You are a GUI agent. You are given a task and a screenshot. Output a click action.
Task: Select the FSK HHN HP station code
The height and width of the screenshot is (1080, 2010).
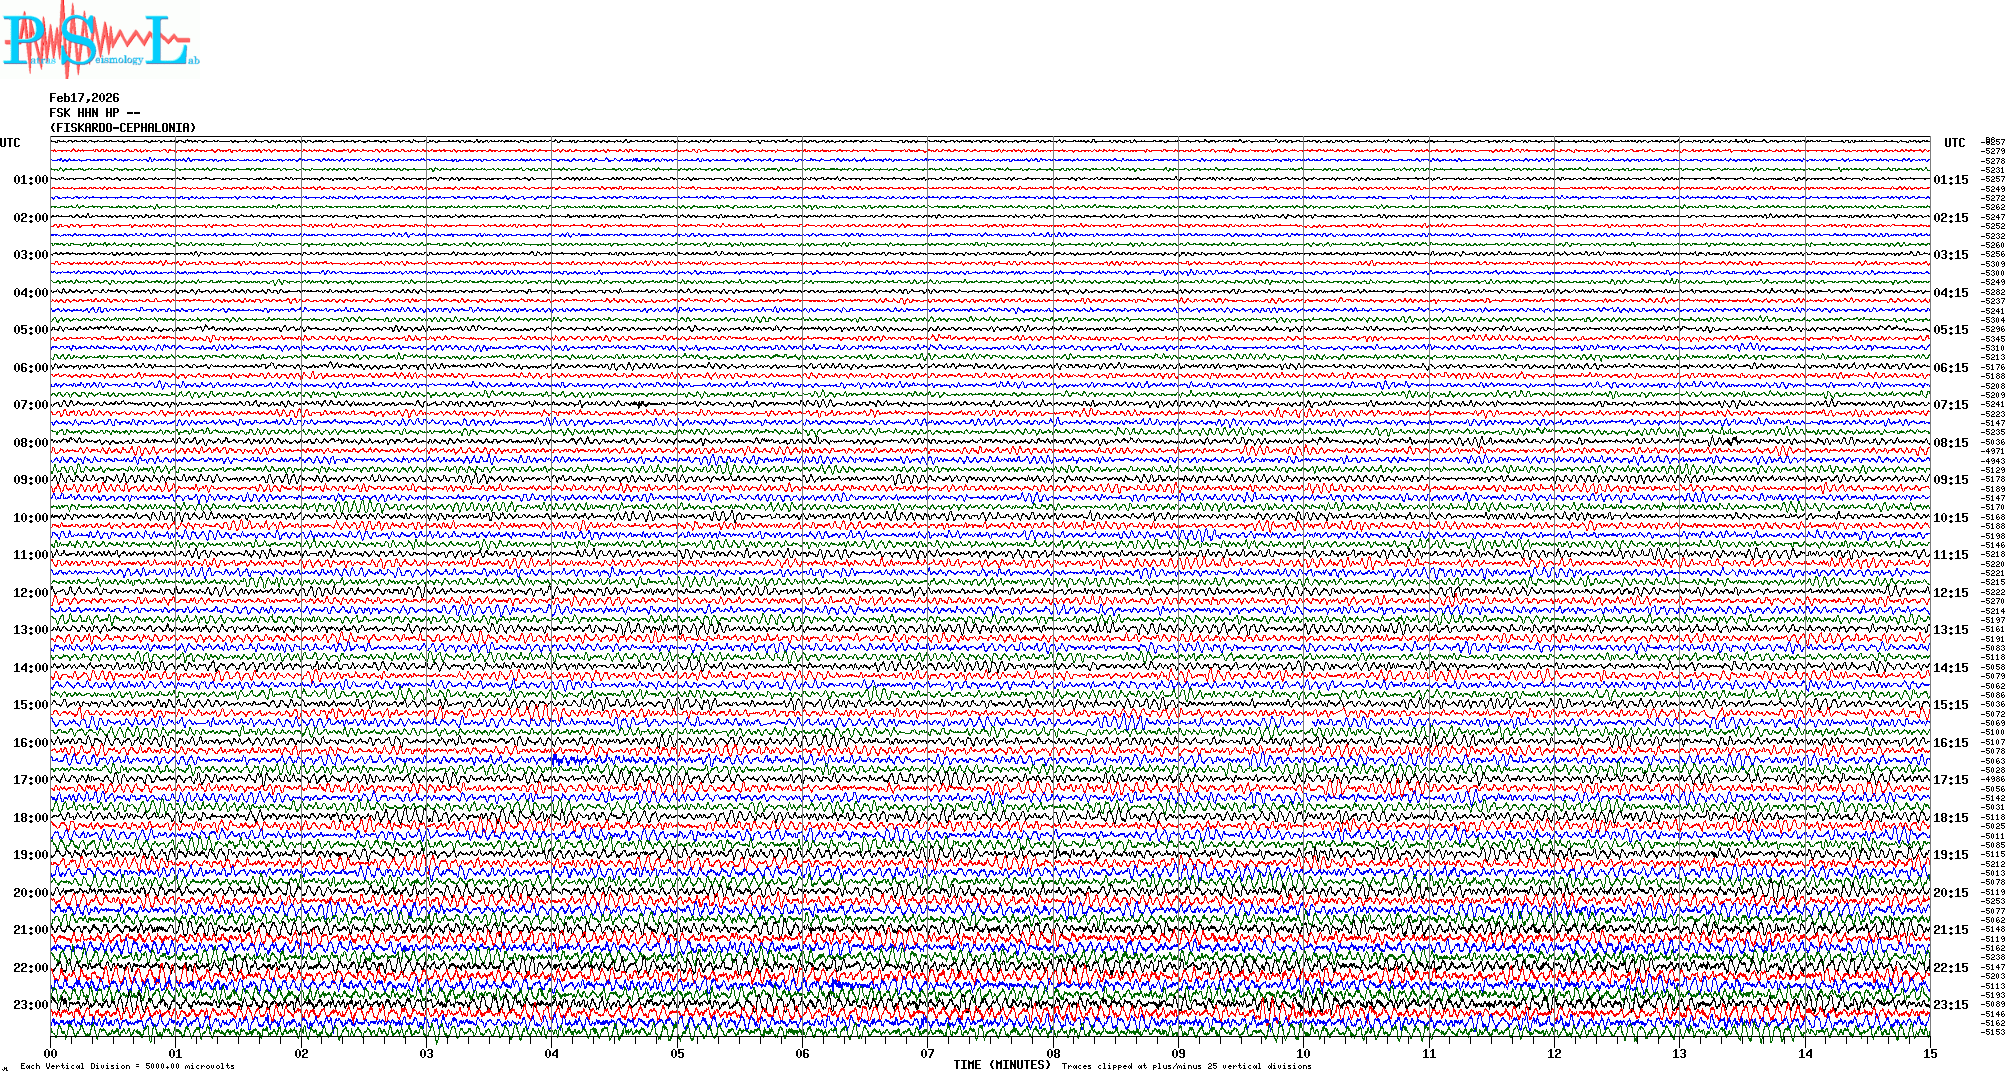click(84, 113)
